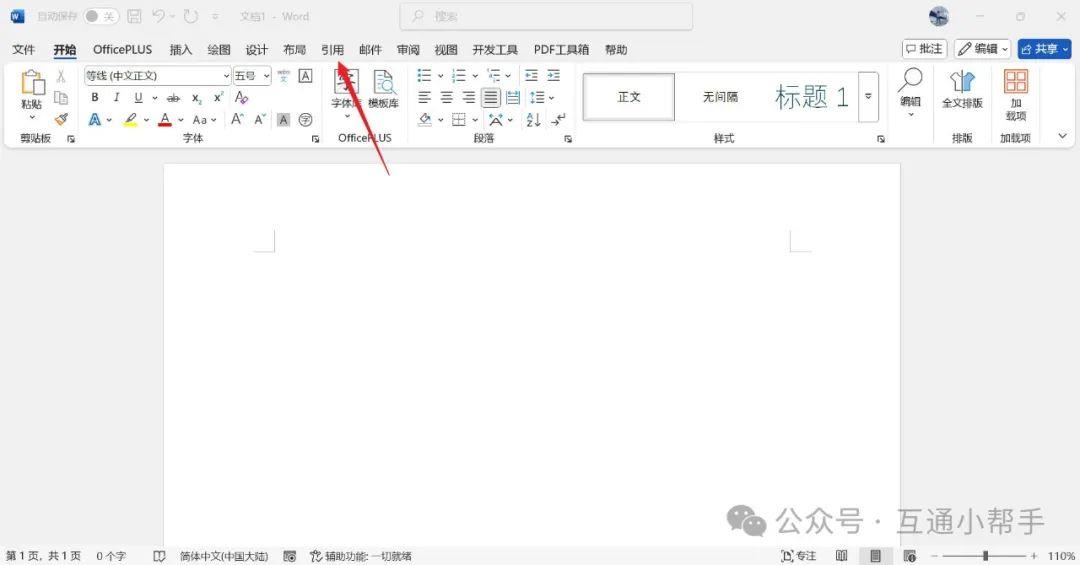Open 全文排版 full-text layout tool

(x=962, y=90)
